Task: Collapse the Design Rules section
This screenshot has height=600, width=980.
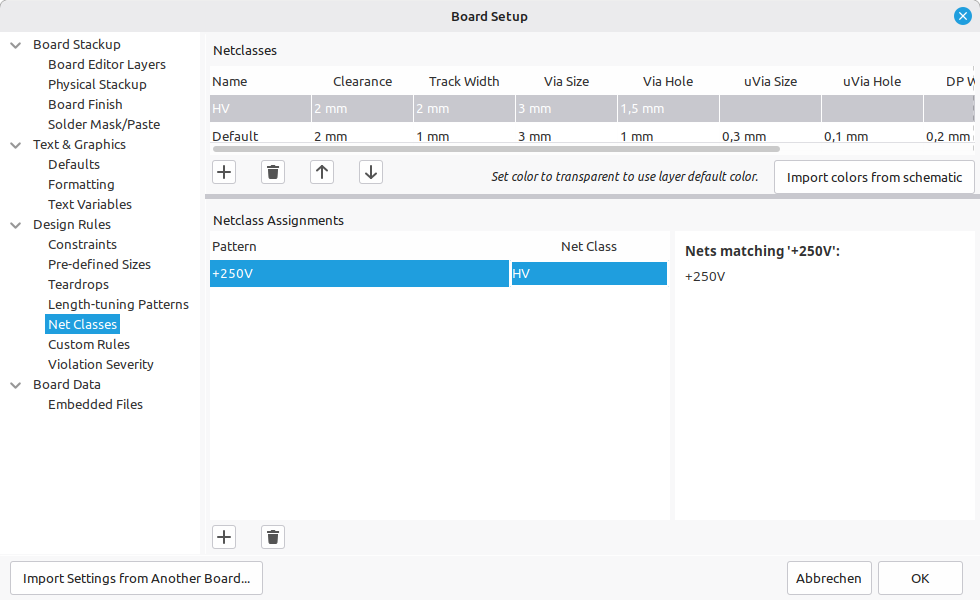Action: tap(16, 225)
